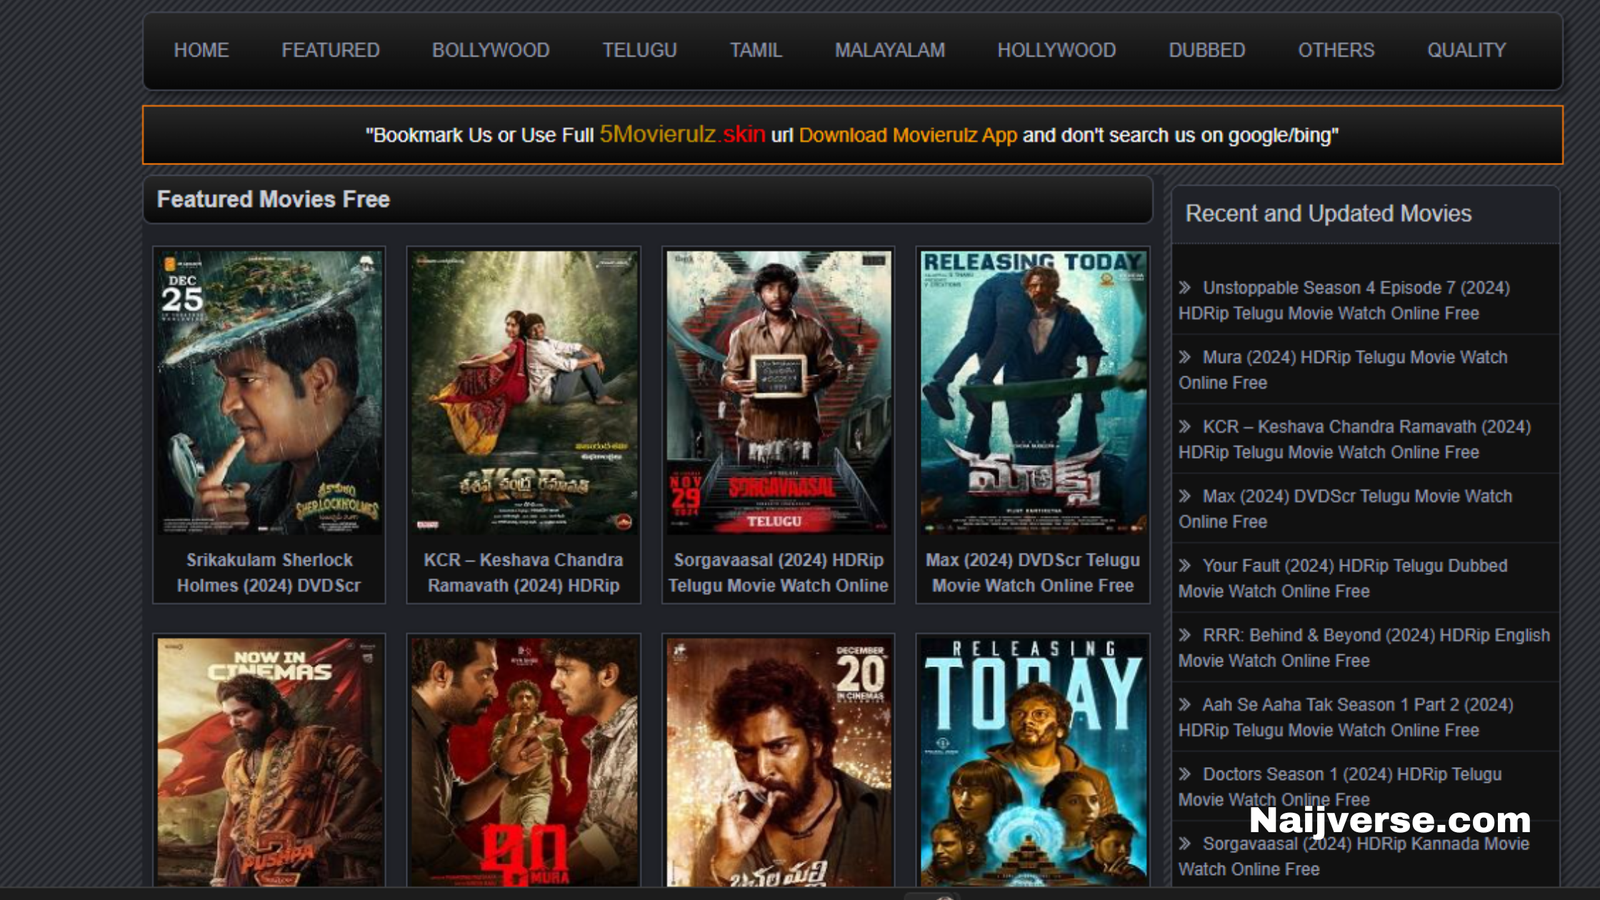Click chevron icon beside Doctors Season 1

[x=1185, y=774]
